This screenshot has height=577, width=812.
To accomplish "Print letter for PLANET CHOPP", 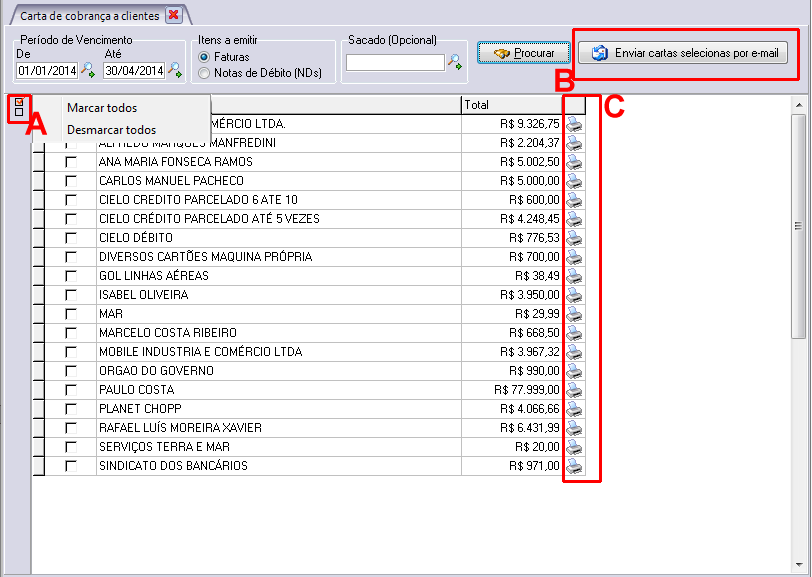I will pos(574,409).
